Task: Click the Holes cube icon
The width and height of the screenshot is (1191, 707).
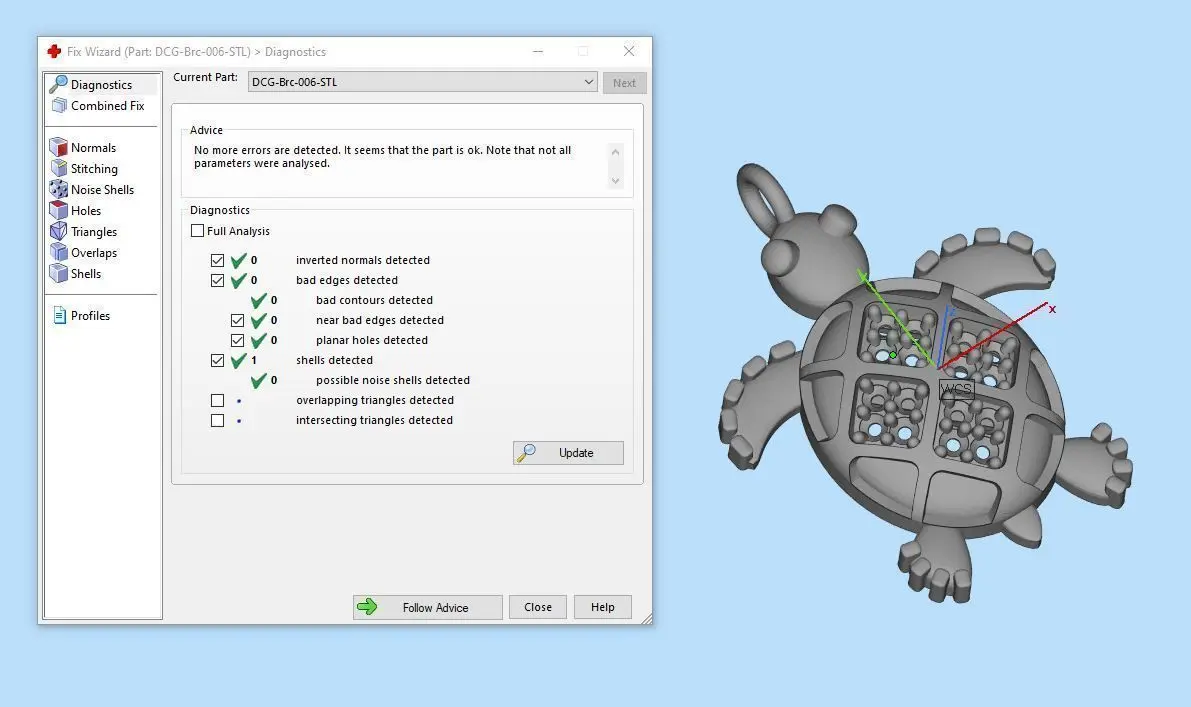Action: pyautogui.click(x=58, y=210)
